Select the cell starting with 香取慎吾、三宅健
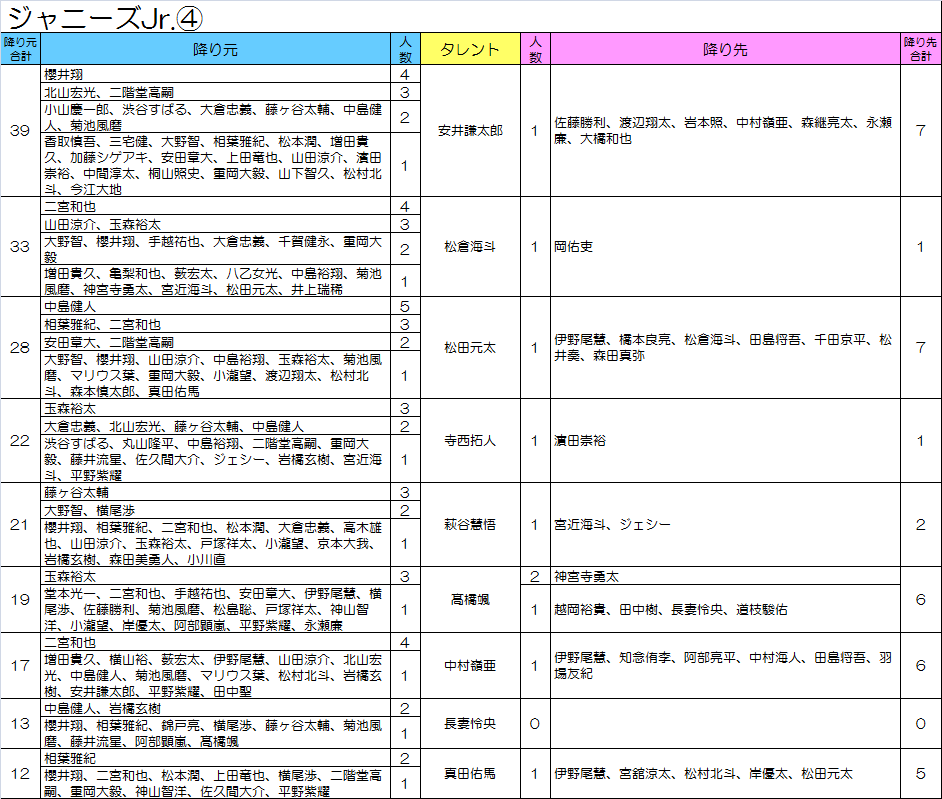 216,165
